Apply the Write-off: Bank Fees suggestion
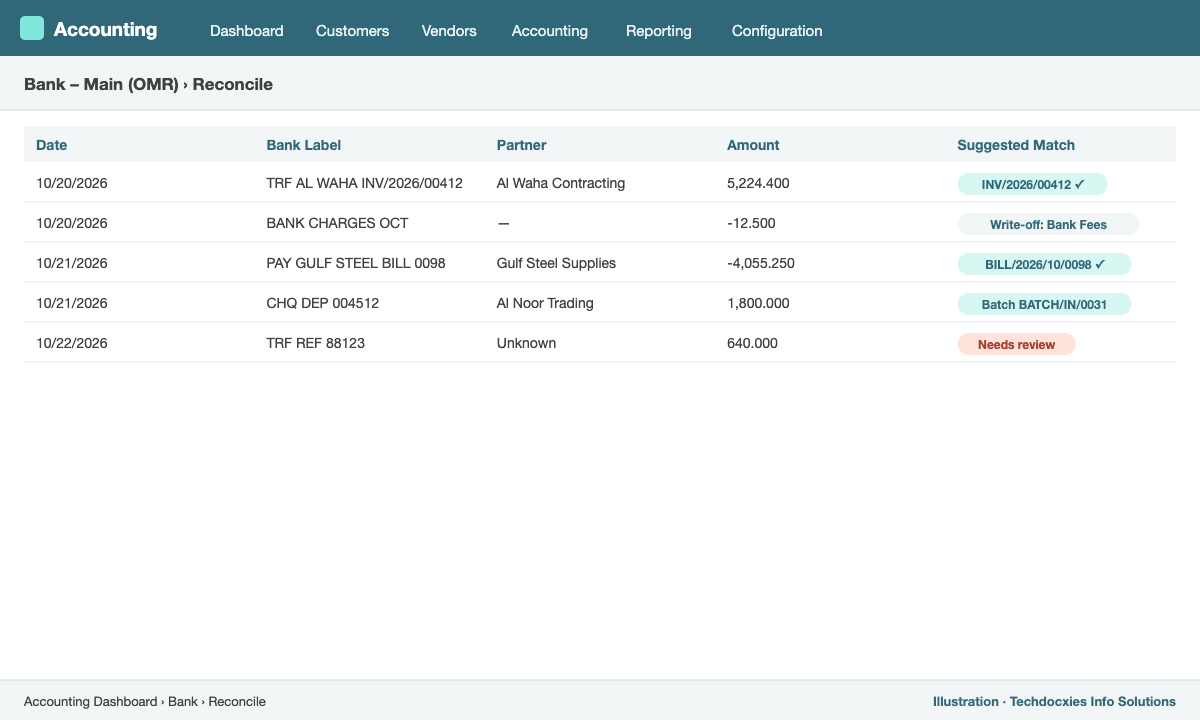This screenshot has width=1200, height=720. (1048, 224)
